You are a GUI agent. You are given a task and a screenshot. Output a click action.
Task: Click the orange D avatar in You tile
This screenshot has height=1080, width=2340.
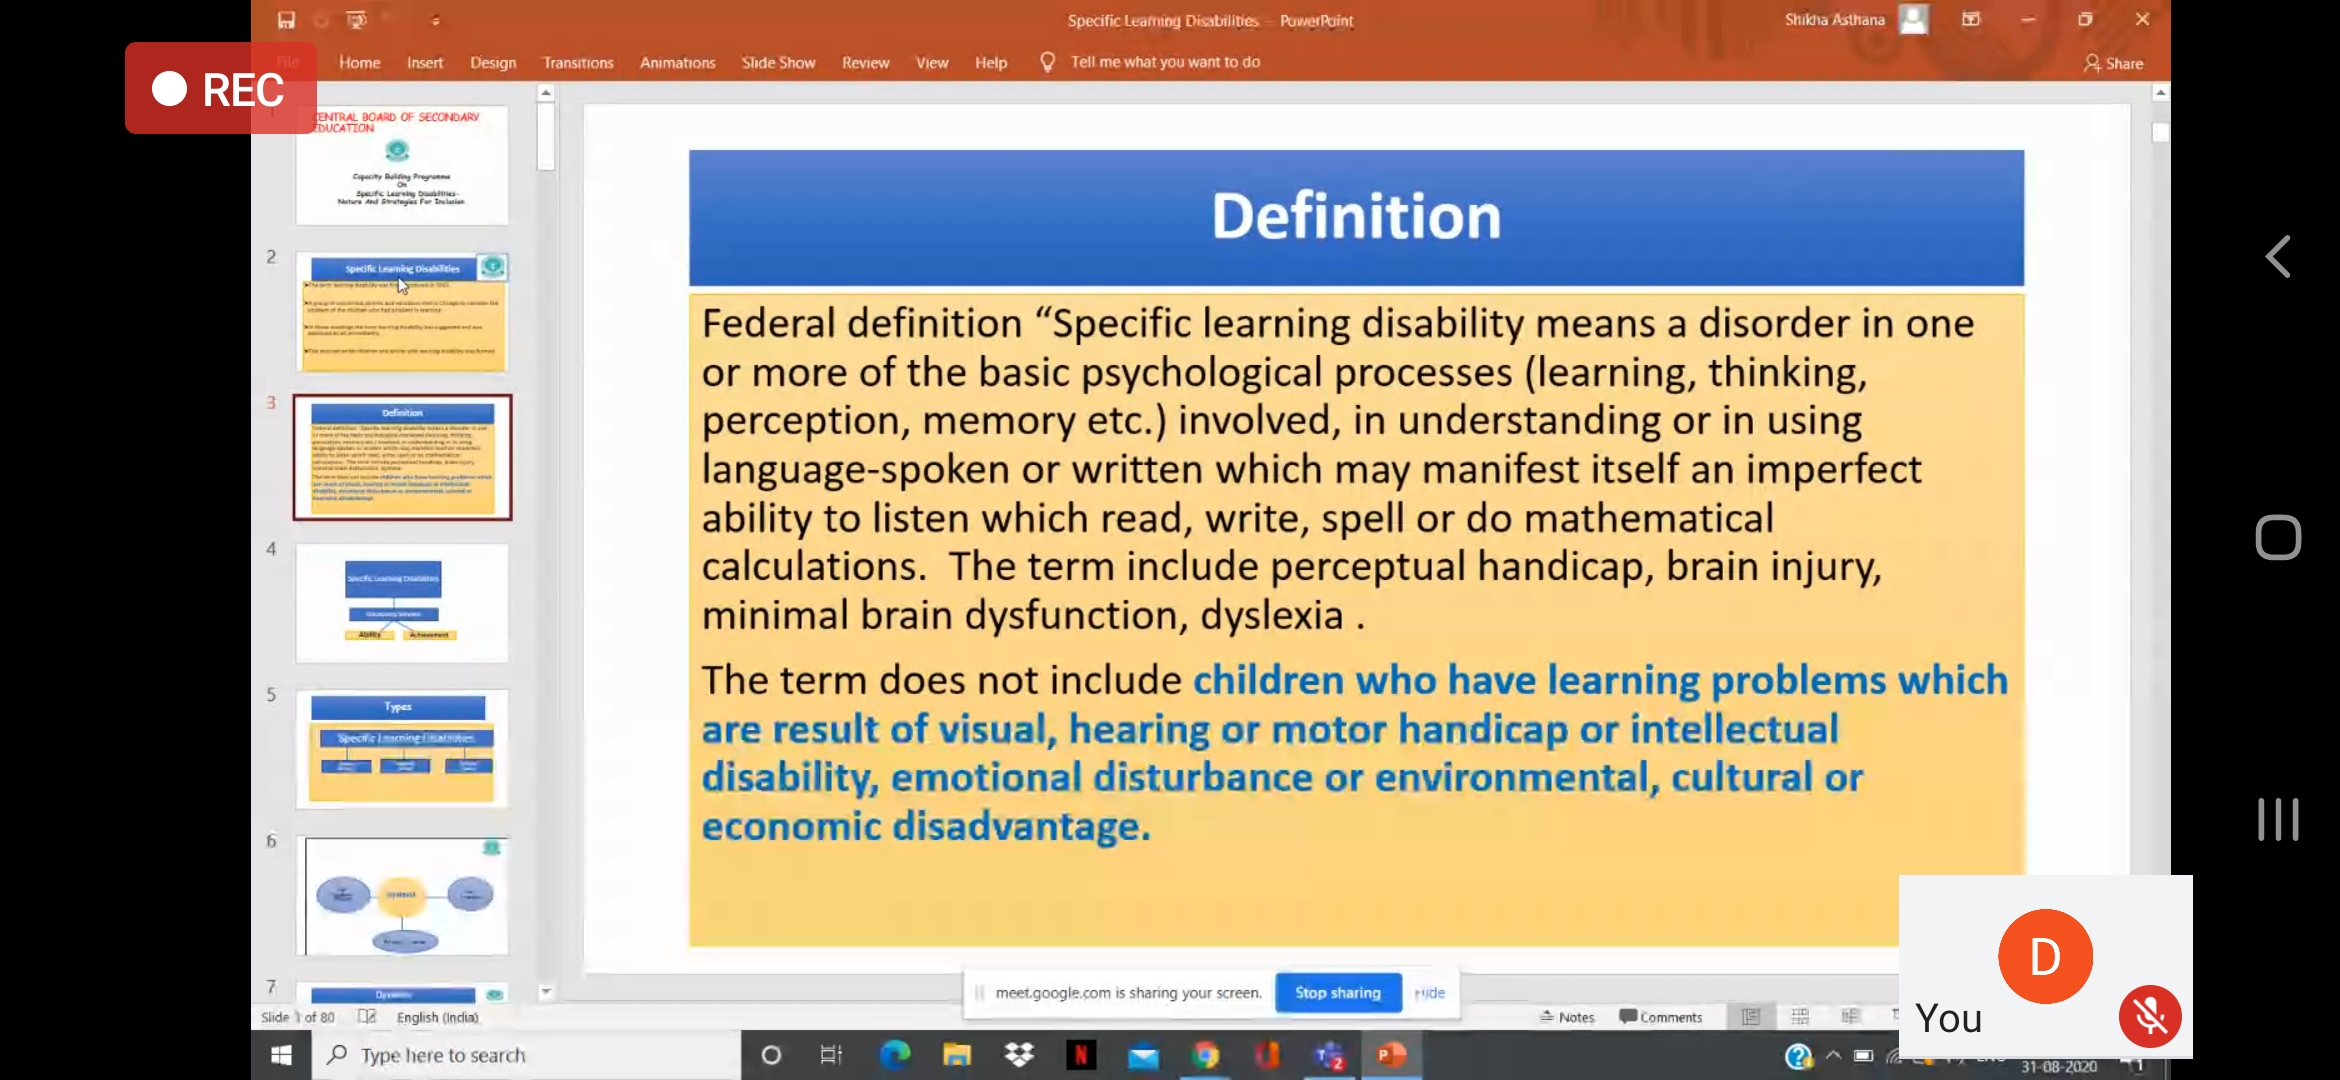(x=2045, y=956)
